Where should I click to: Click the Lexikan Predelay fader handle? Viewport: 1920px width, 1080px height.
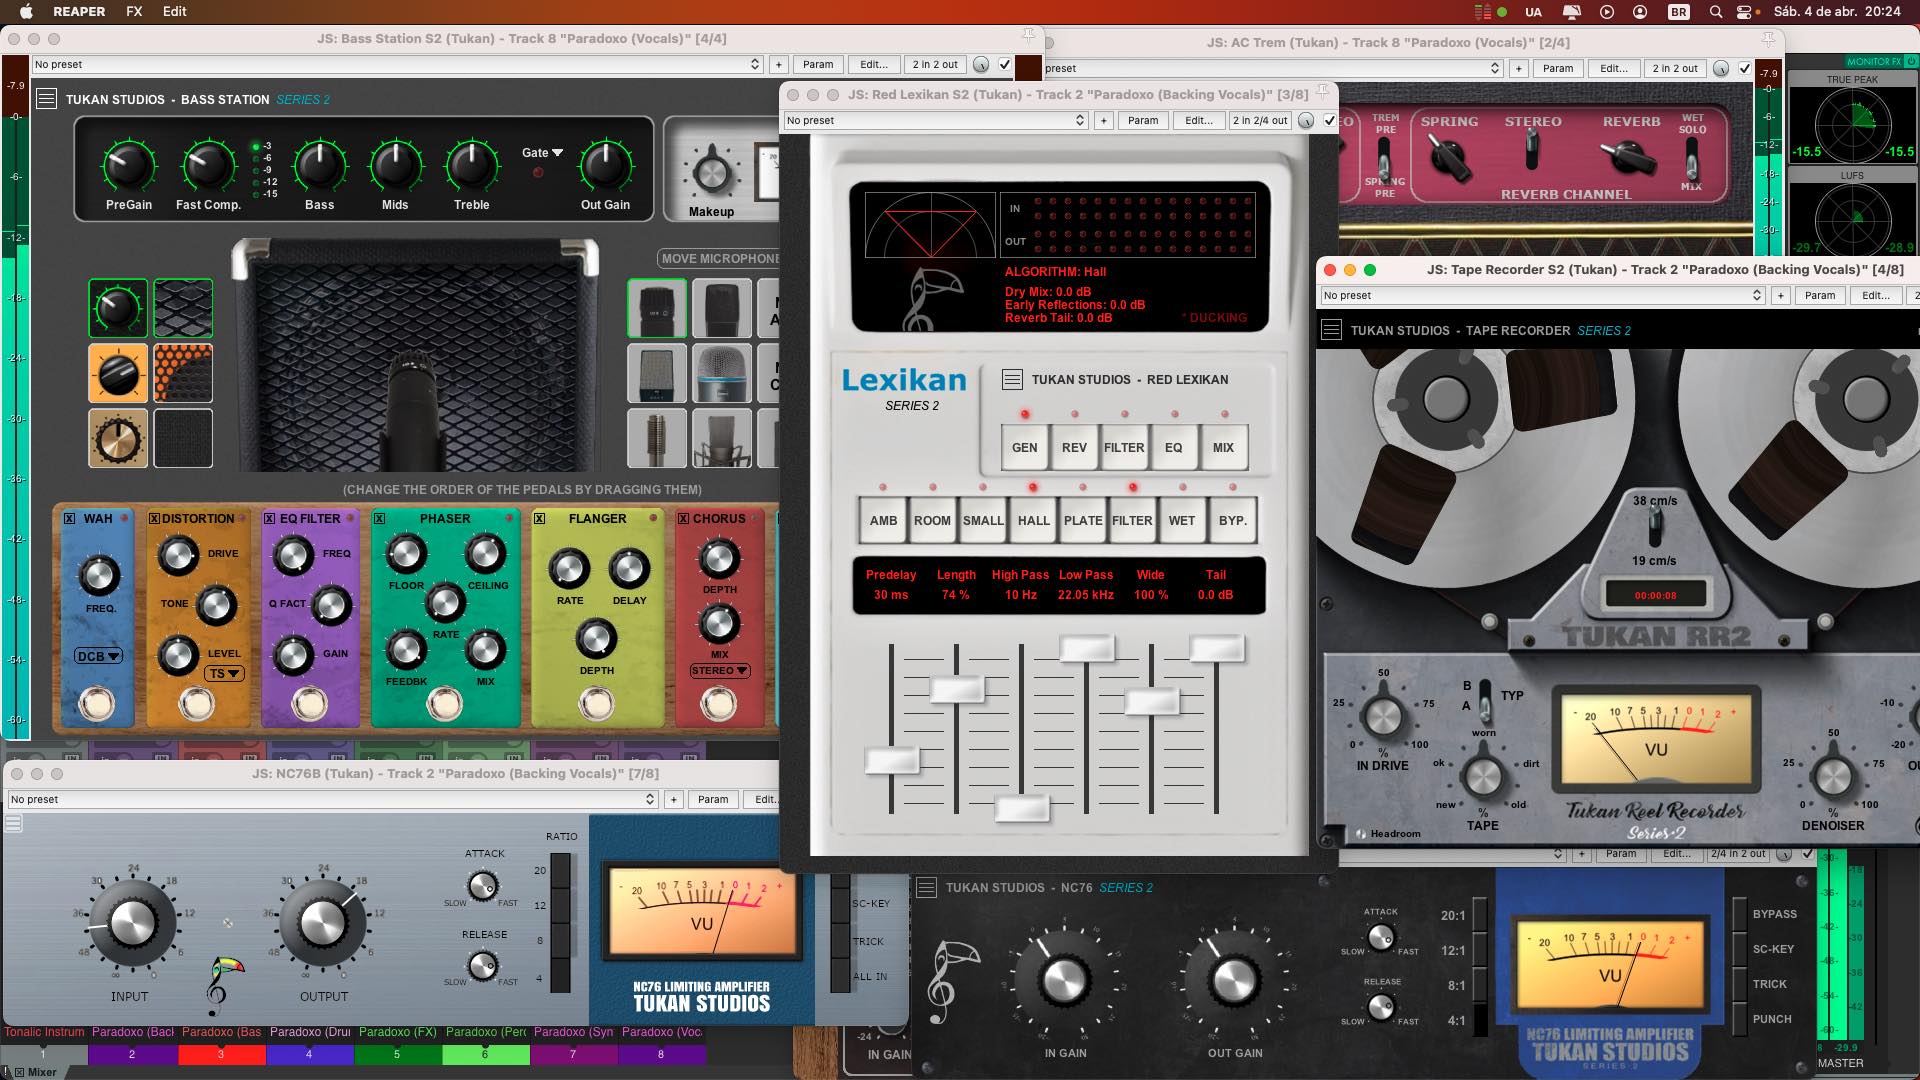pyautogui.click(x=891, y=761)
